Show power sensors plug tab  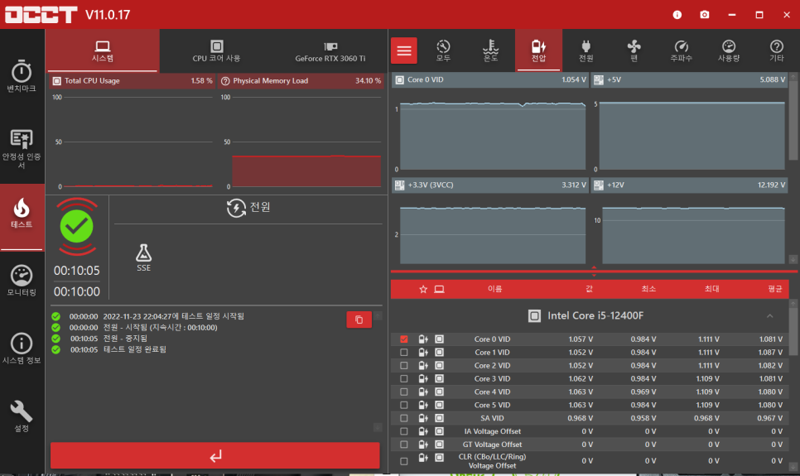tap(586, 51)
